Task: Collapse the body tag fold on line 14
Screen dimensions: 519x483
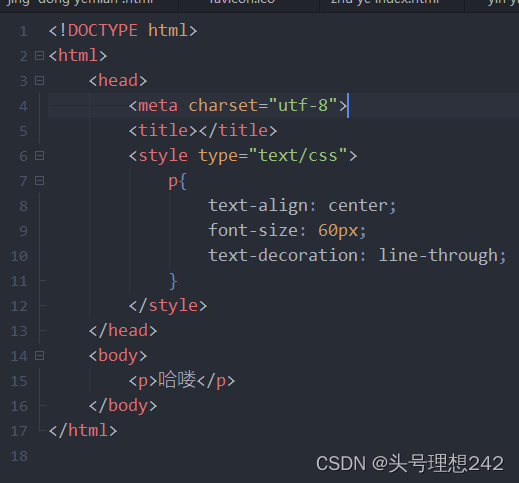Action: tap(39, 356)
